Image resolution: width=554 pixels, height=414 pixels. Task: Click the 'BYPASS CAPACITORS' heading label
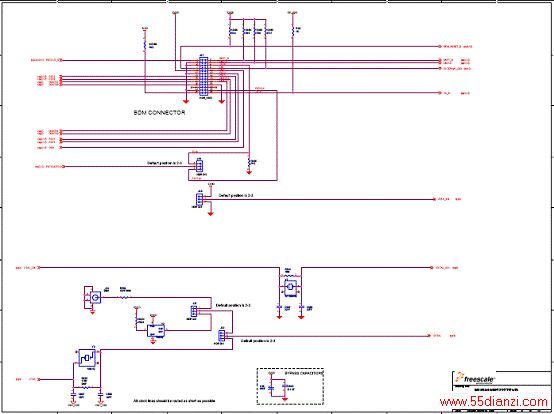[304, 373]
